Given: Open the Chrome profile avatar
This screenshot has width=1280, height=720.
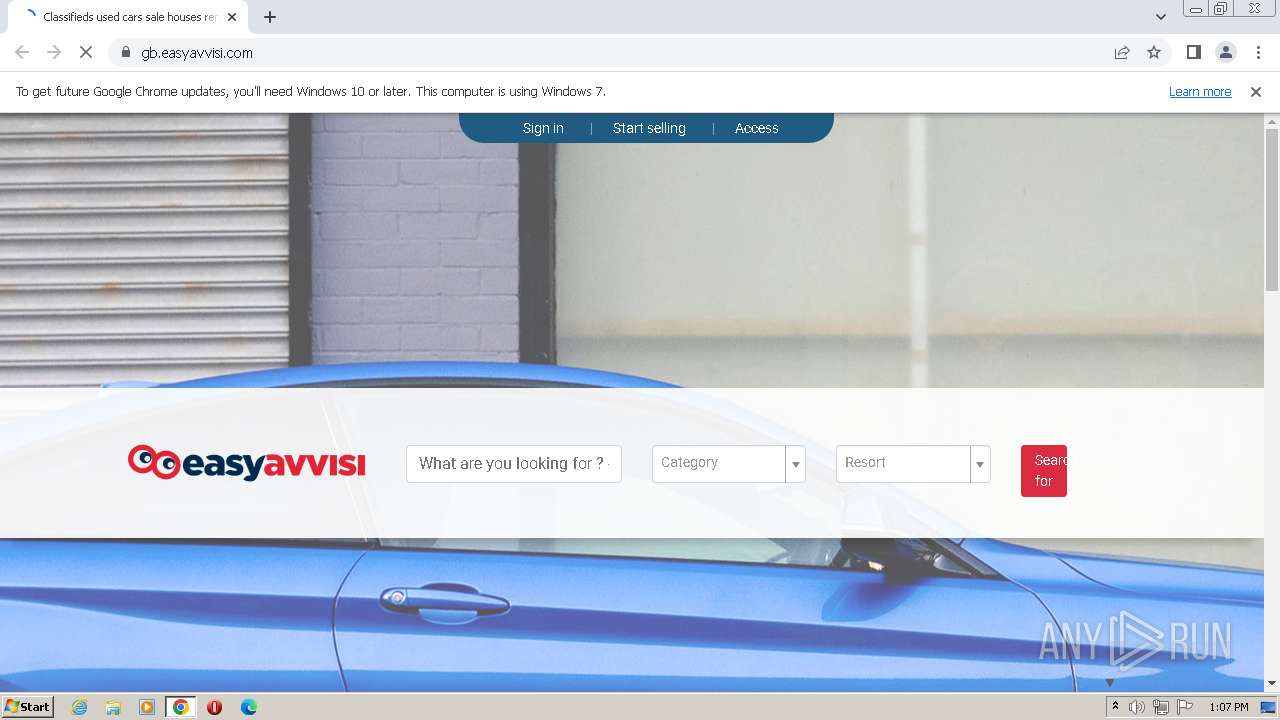Looking at the screenshot, I should pyautogui.click(x=1225, y=53).
